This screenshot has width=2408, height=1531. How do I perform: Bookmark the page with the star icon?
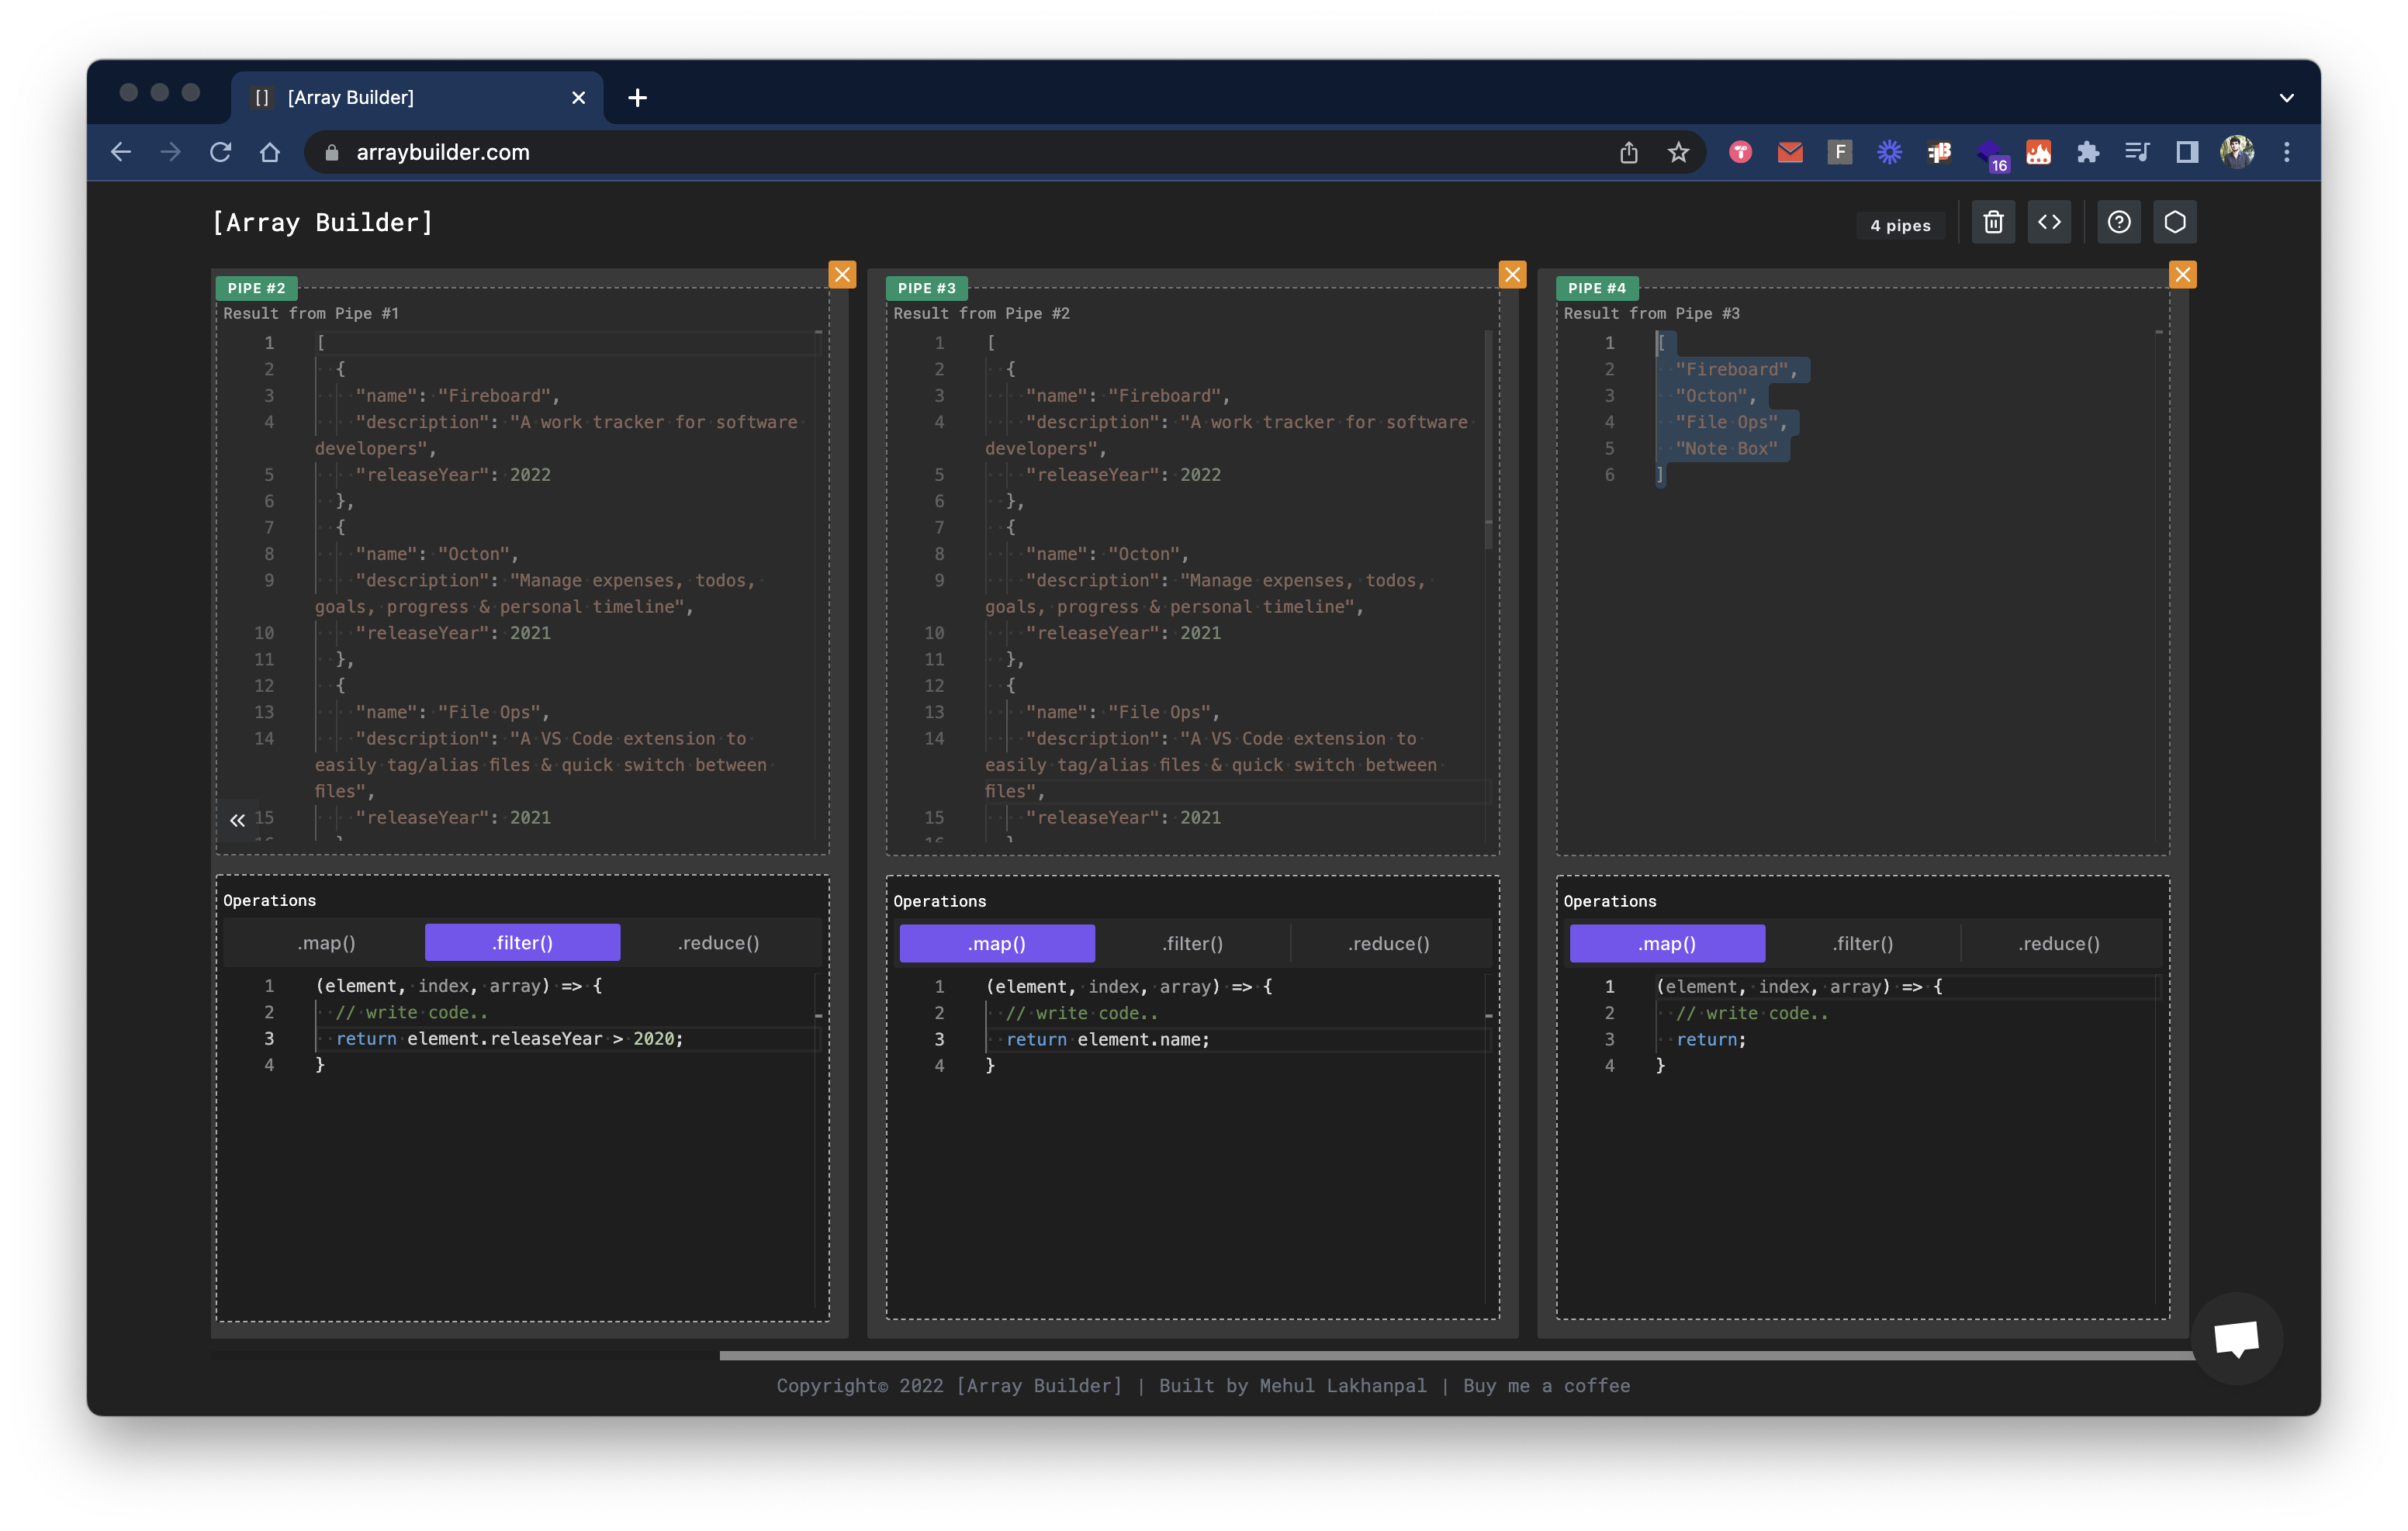(1679, 152)
